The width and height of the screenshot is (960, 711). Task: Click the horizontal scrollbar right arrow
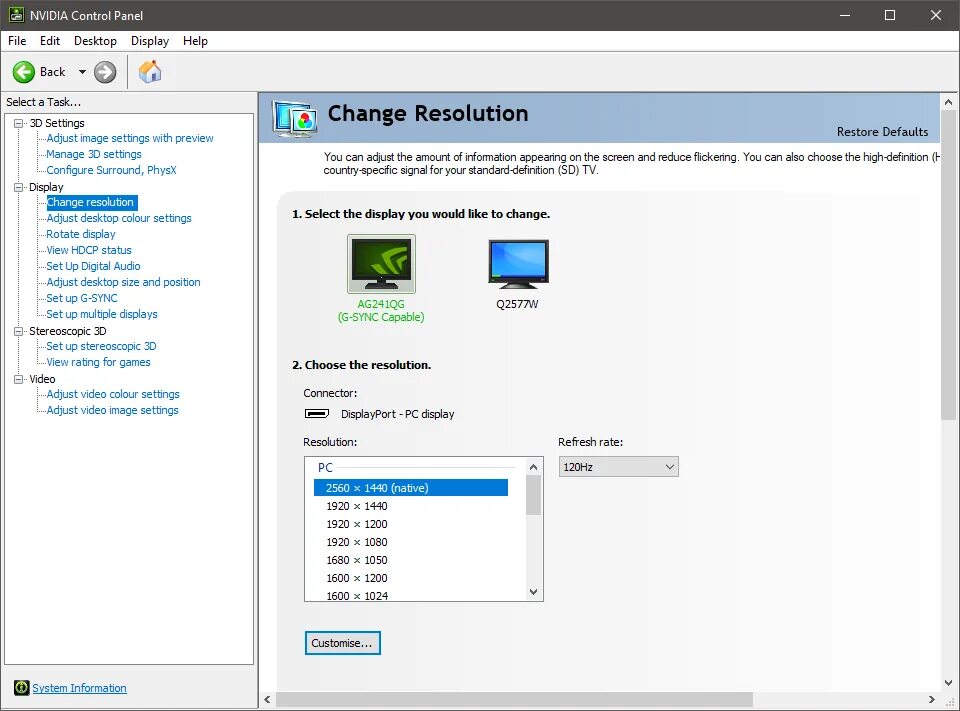coord(932,699)
